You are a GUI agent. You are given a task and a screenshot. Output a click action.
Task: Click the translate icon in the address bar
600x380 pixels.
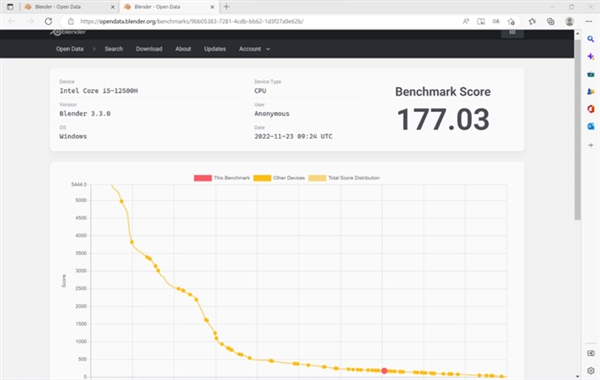click(x=496, y=21)
